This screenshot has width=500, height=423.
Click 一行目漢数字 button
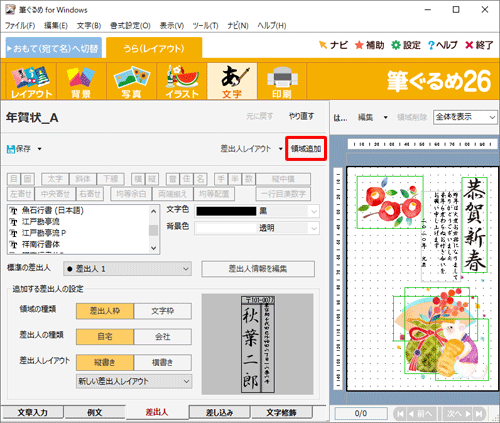pyautogui.click(x=283, y=194)
